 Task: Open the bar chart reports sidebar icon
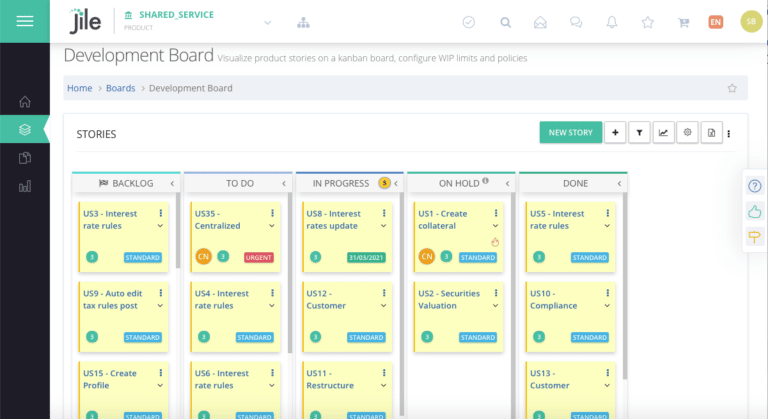[x=24, y=186]
